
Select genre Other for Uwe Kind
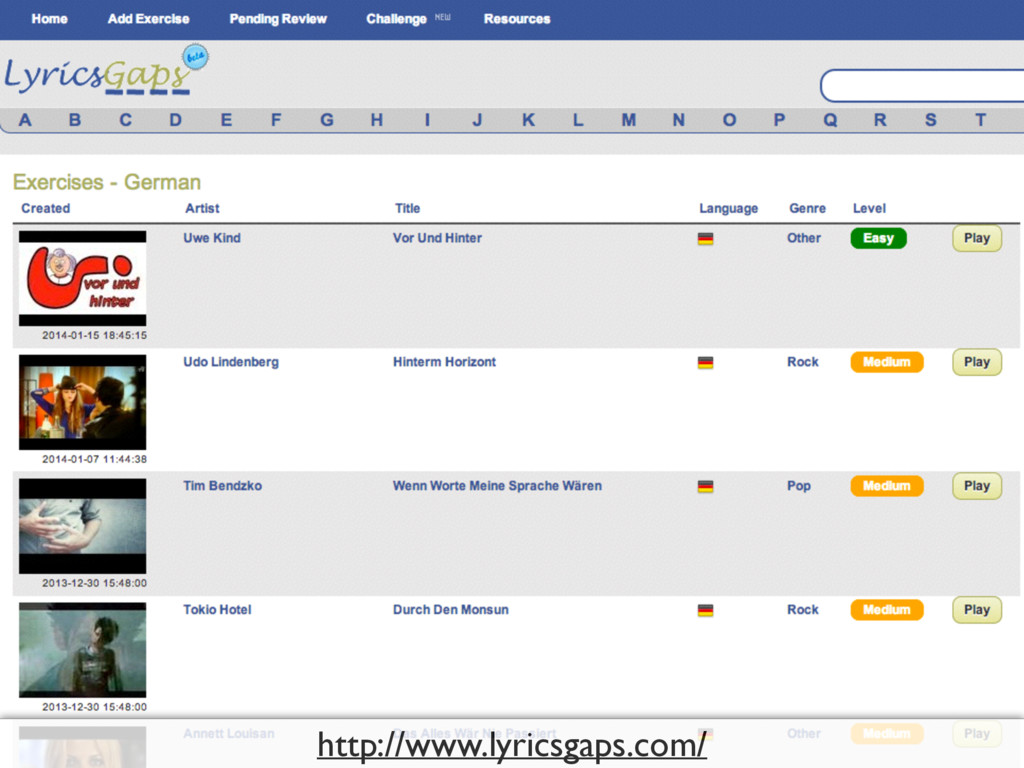tap(803, 238)
